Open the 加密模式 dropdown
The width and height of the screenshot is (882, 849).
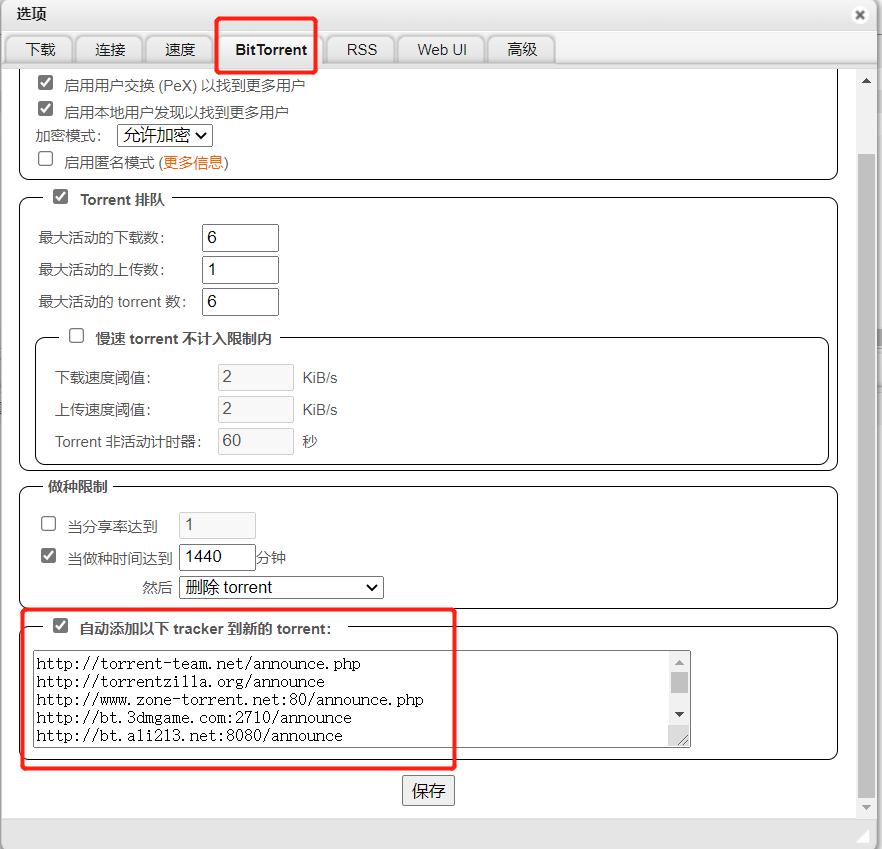[x=164, y=134]
